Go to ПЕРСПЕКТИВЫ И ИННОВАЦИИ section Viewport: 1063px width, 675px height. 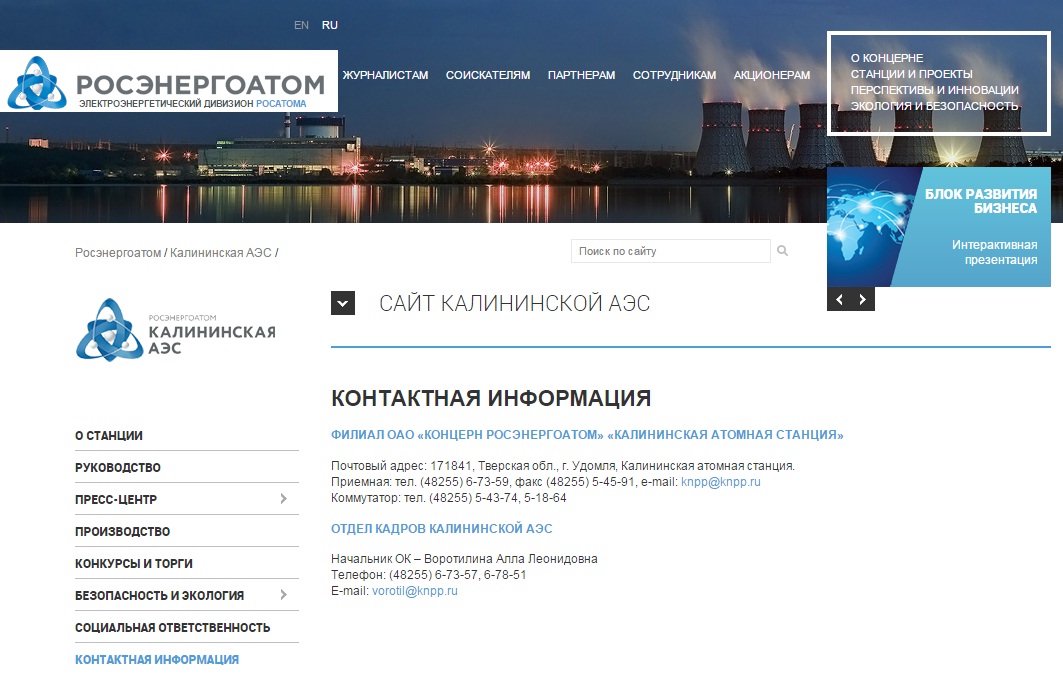click(x=934, y=90)
